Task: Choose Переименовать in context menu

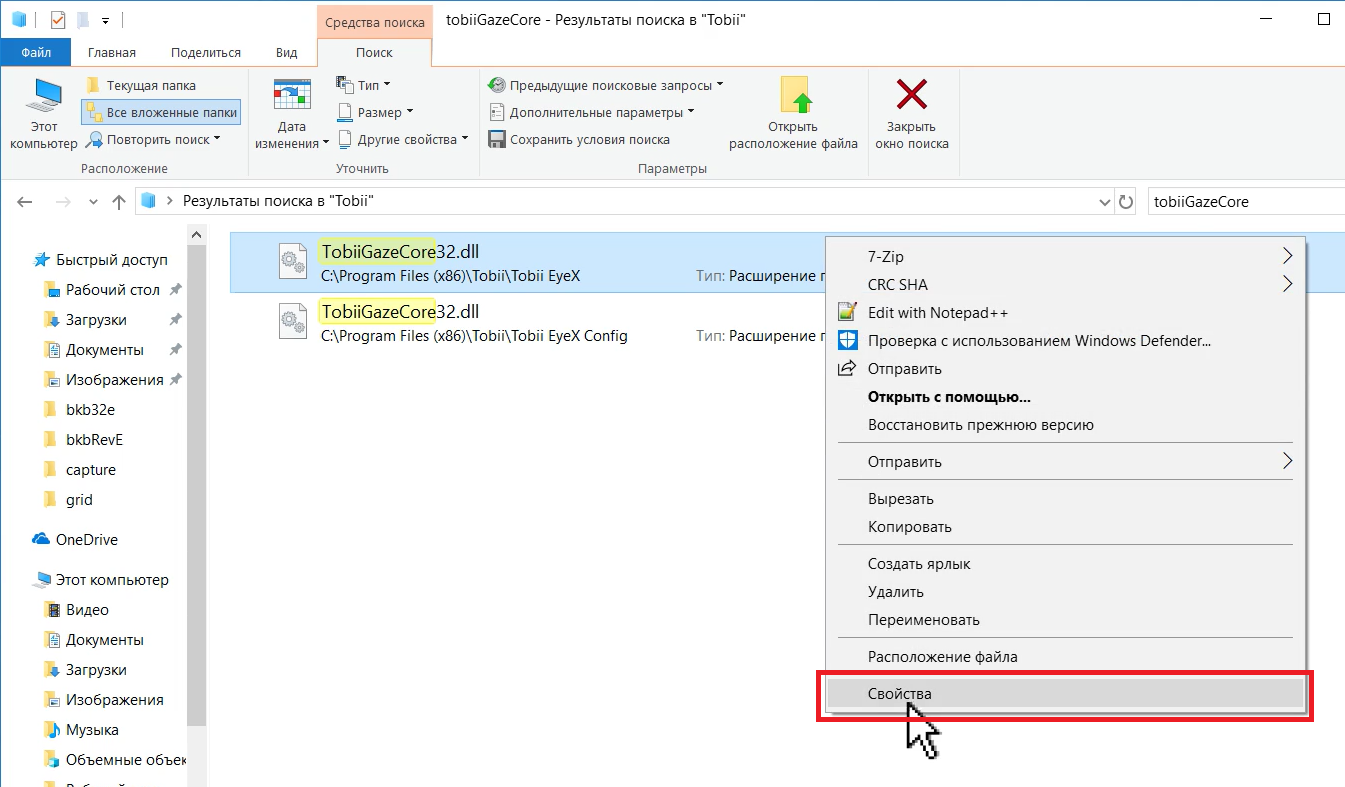Action: click(1067, 620)
